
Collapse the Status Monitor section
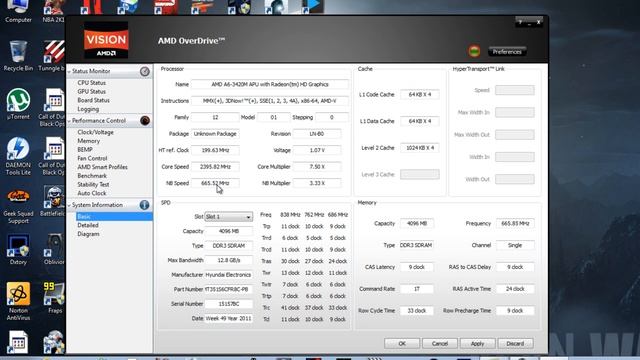(x=69, y=71)
